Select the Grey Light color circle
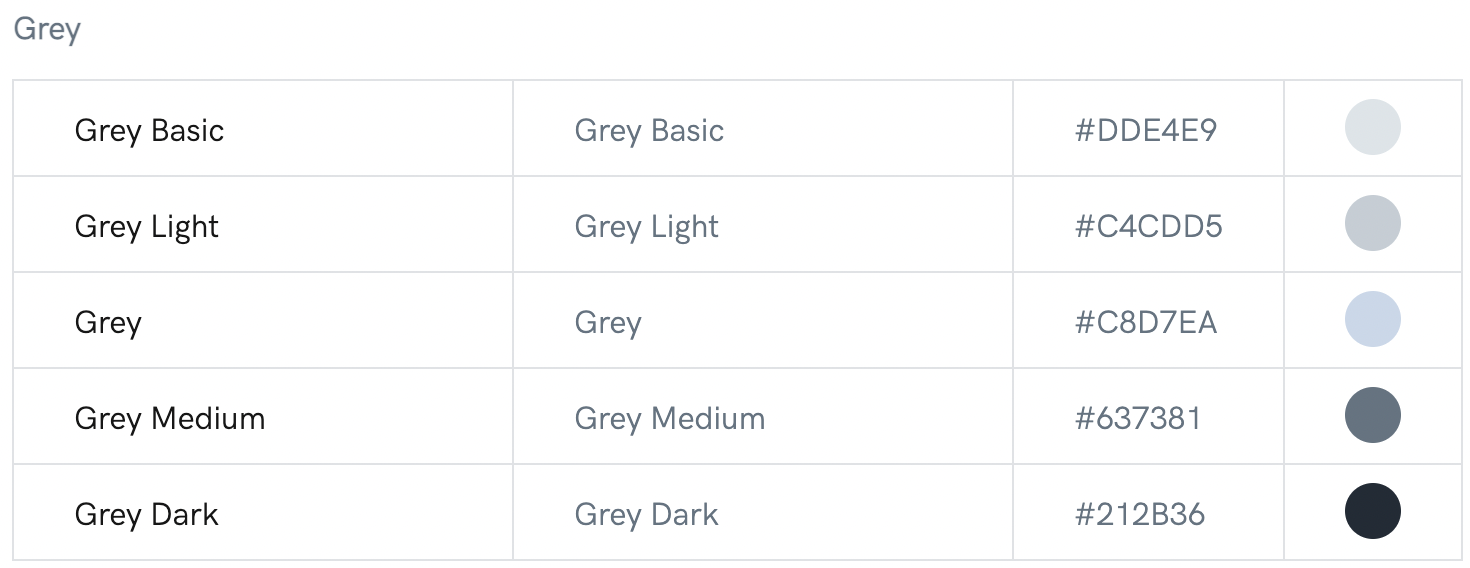The height and width of the screenshot is (568, 1470). (x=1372, y=224)
